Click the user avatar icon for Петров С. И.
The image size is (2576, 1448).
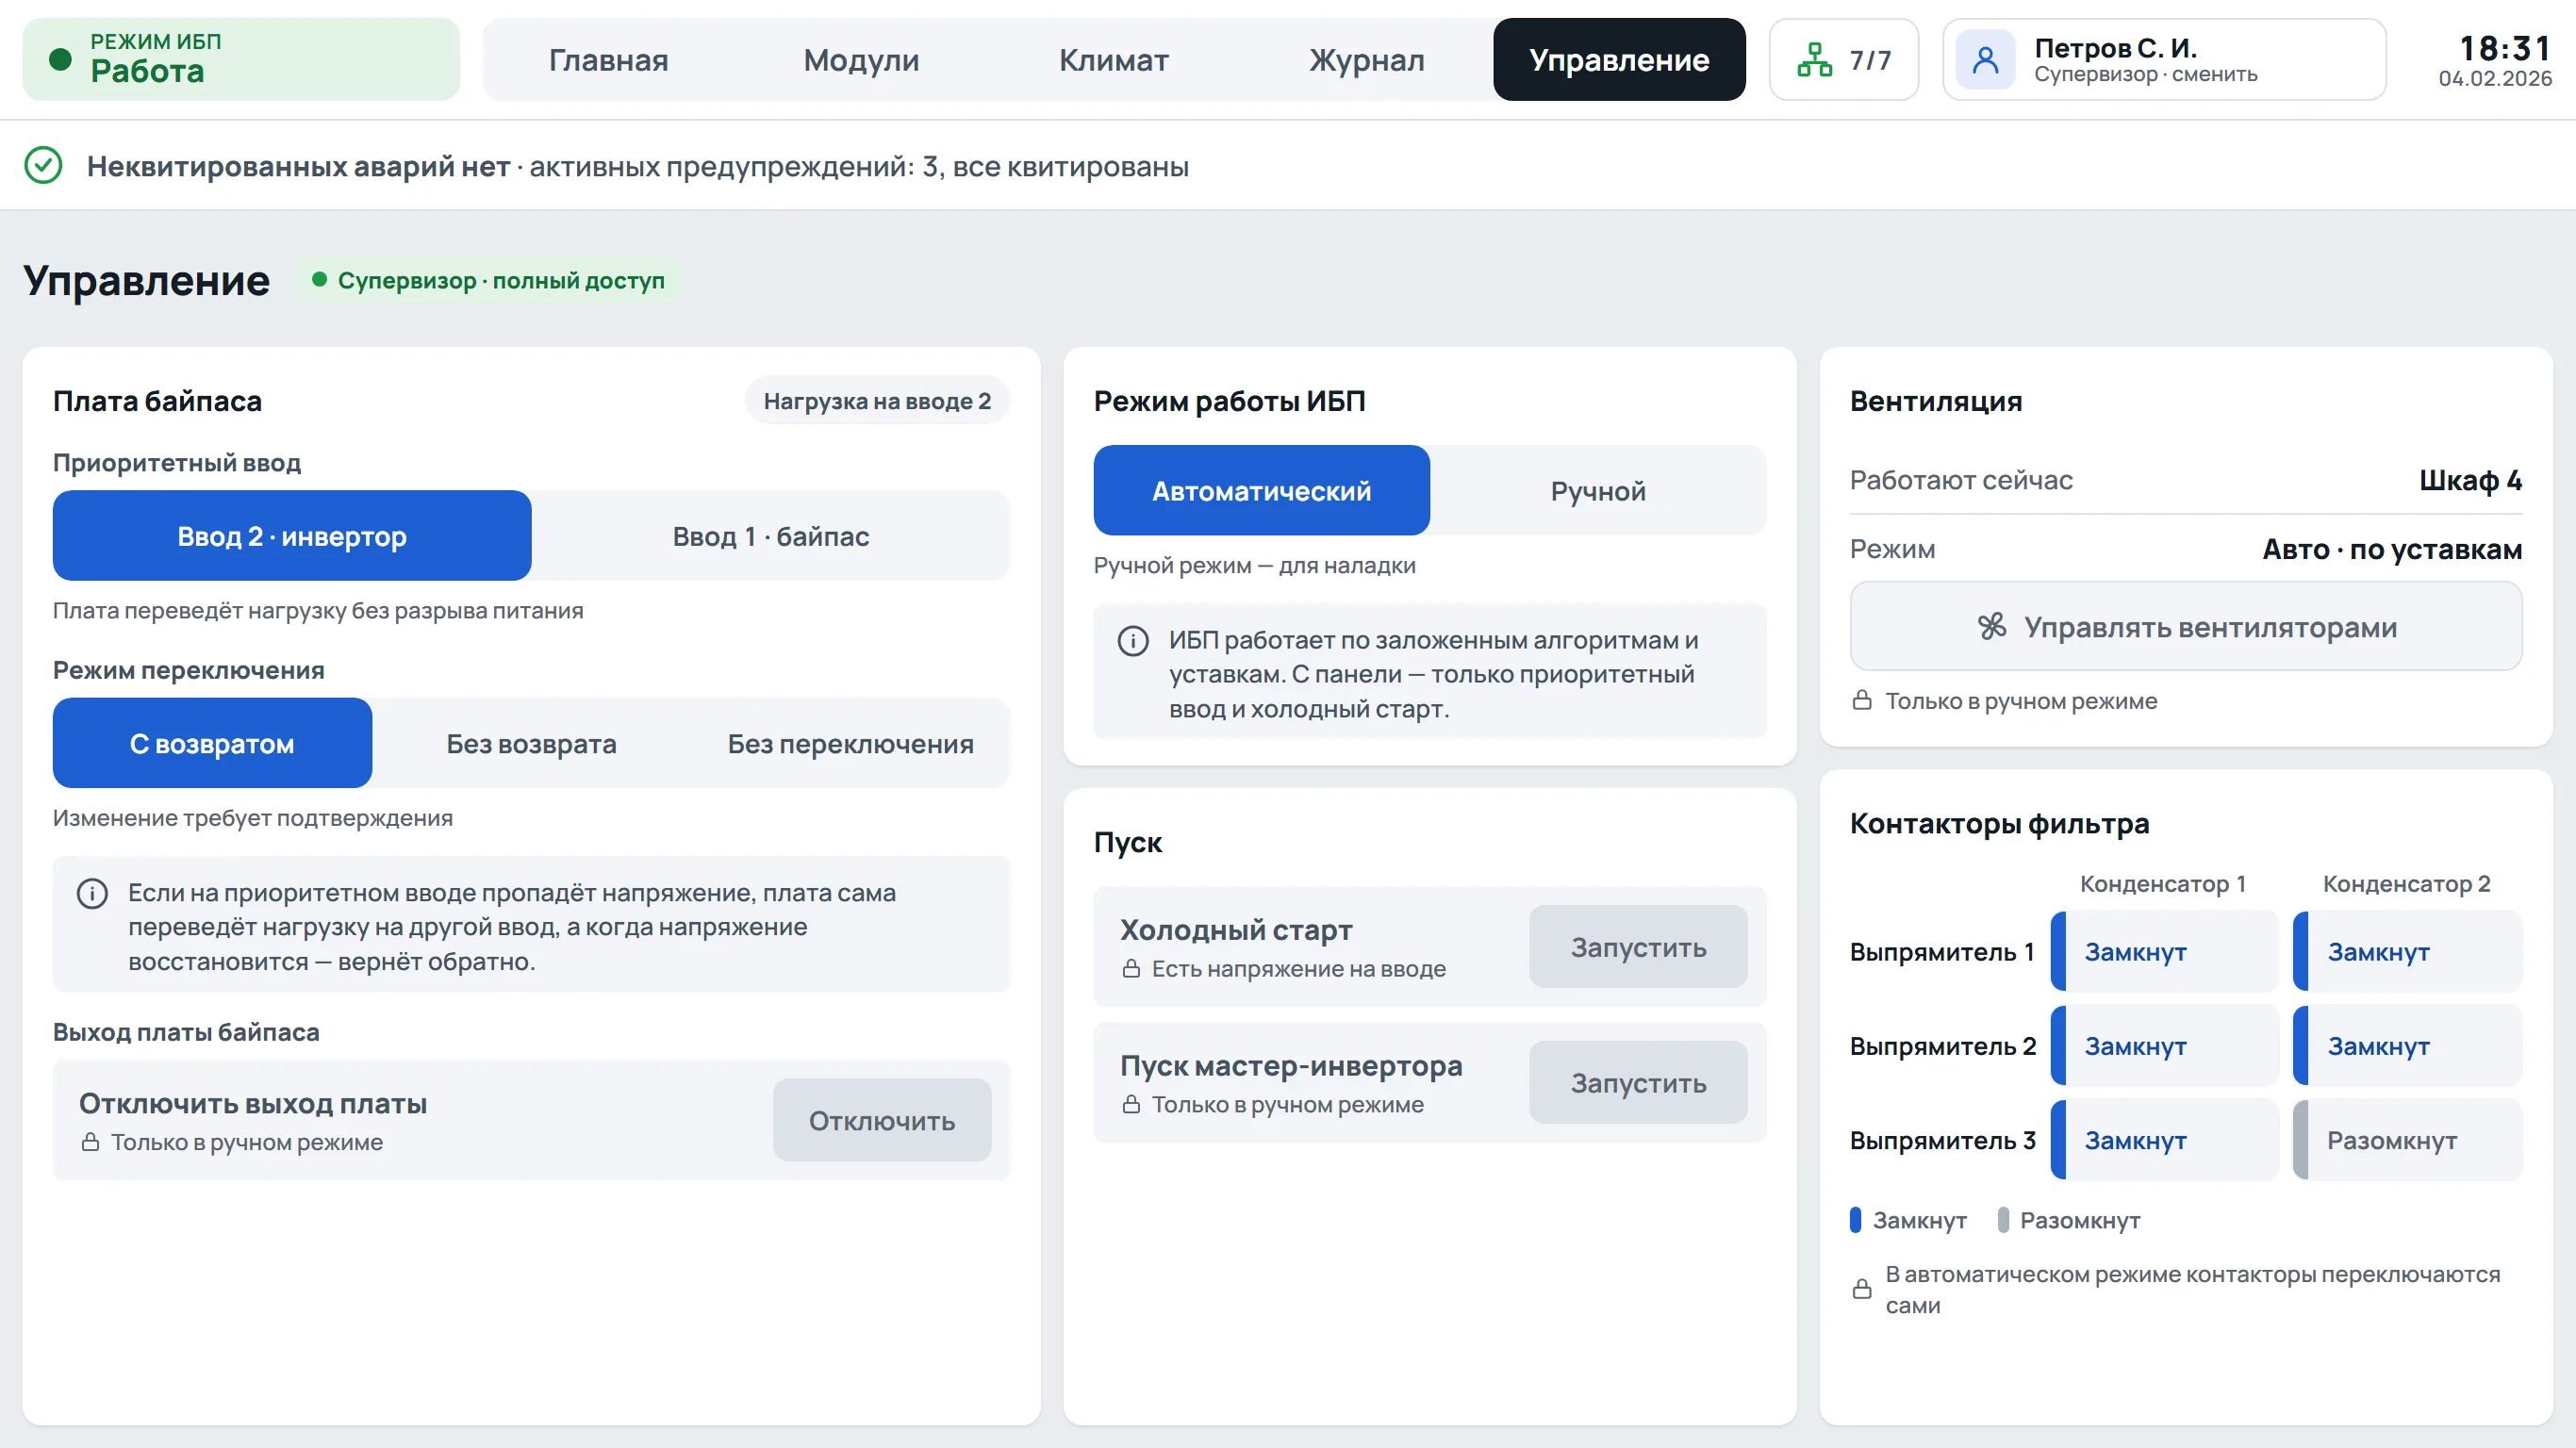[x=1985, y=60]
